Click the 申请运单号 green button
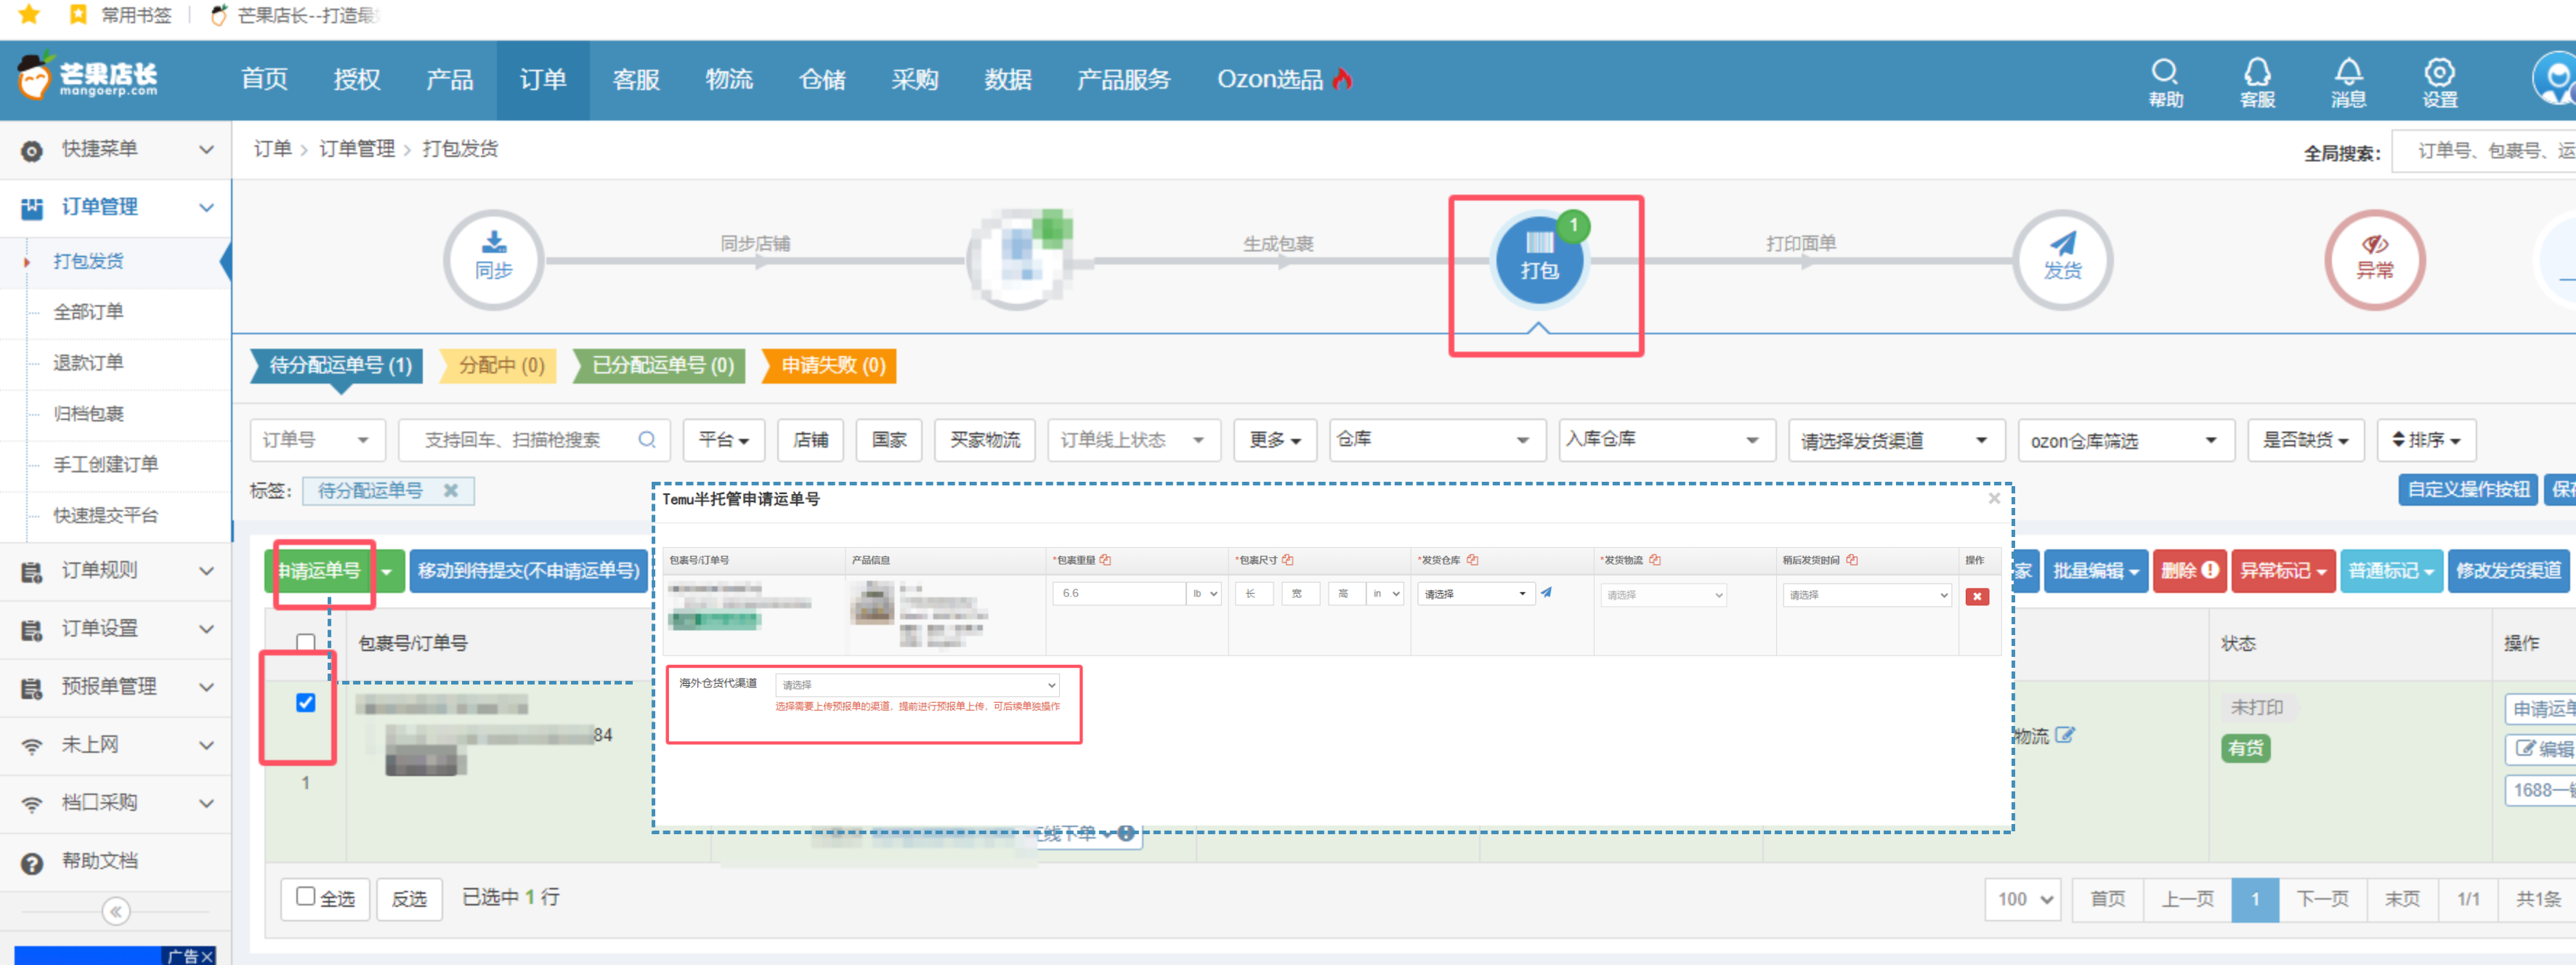 (x=320, y=571)
